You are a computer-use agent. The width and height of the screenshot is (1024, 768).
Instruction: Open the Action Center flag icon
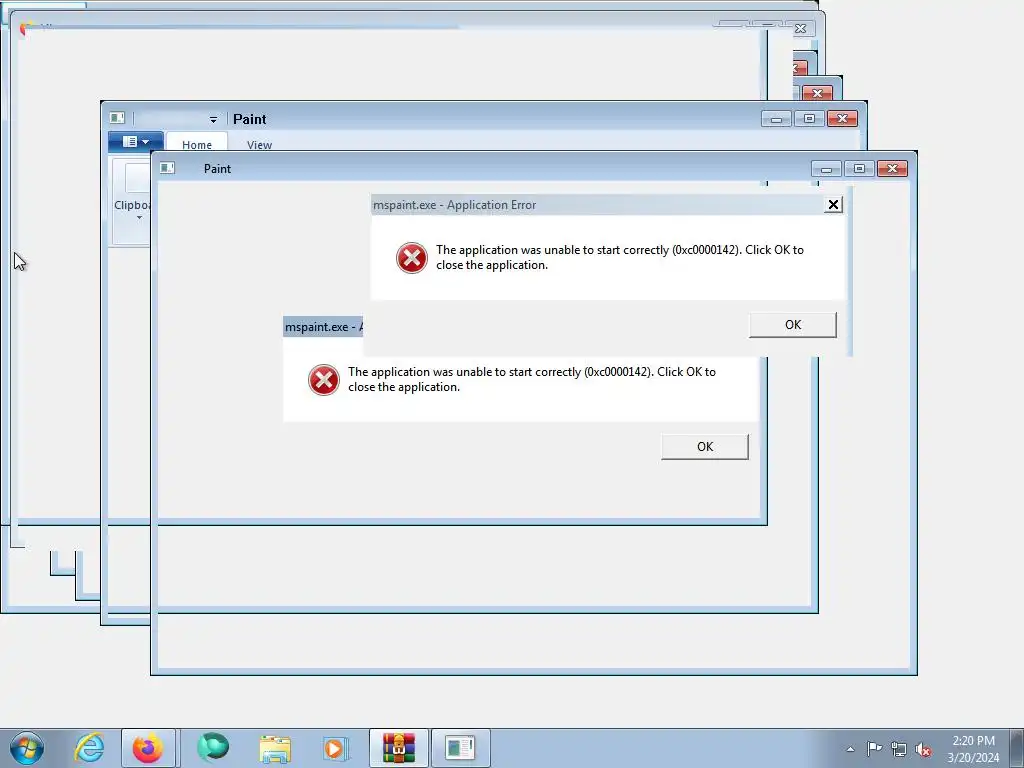[x=874, y=748]
